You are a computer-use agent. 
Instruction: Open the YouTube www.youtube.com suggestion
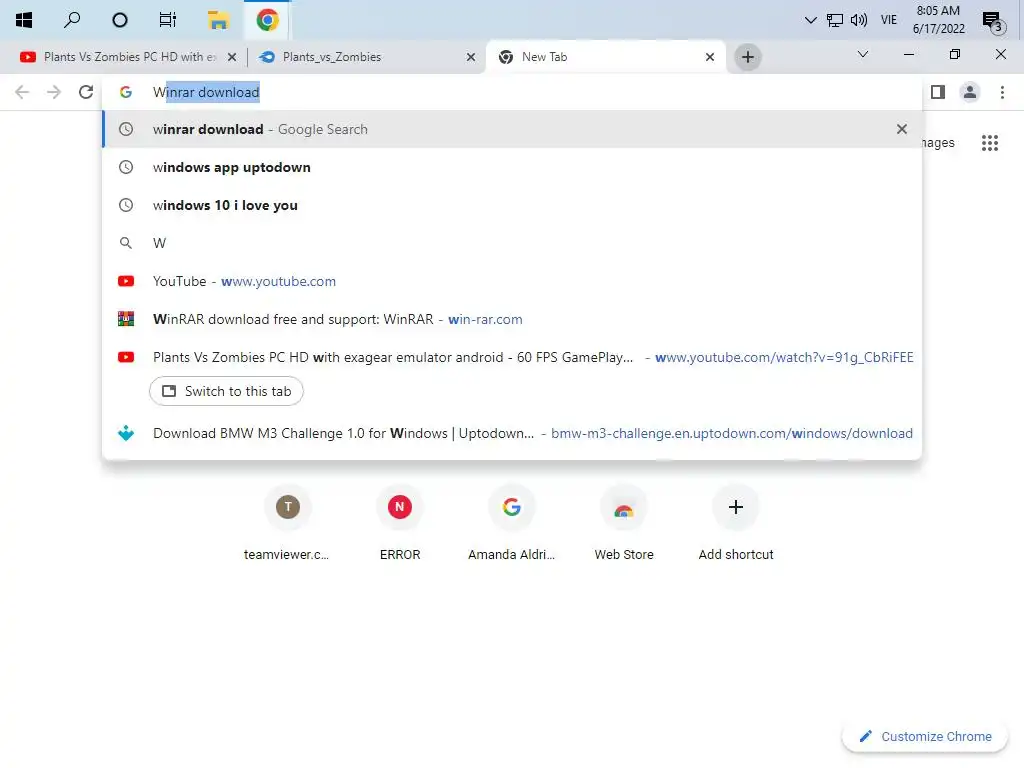[x=511, y=281]
